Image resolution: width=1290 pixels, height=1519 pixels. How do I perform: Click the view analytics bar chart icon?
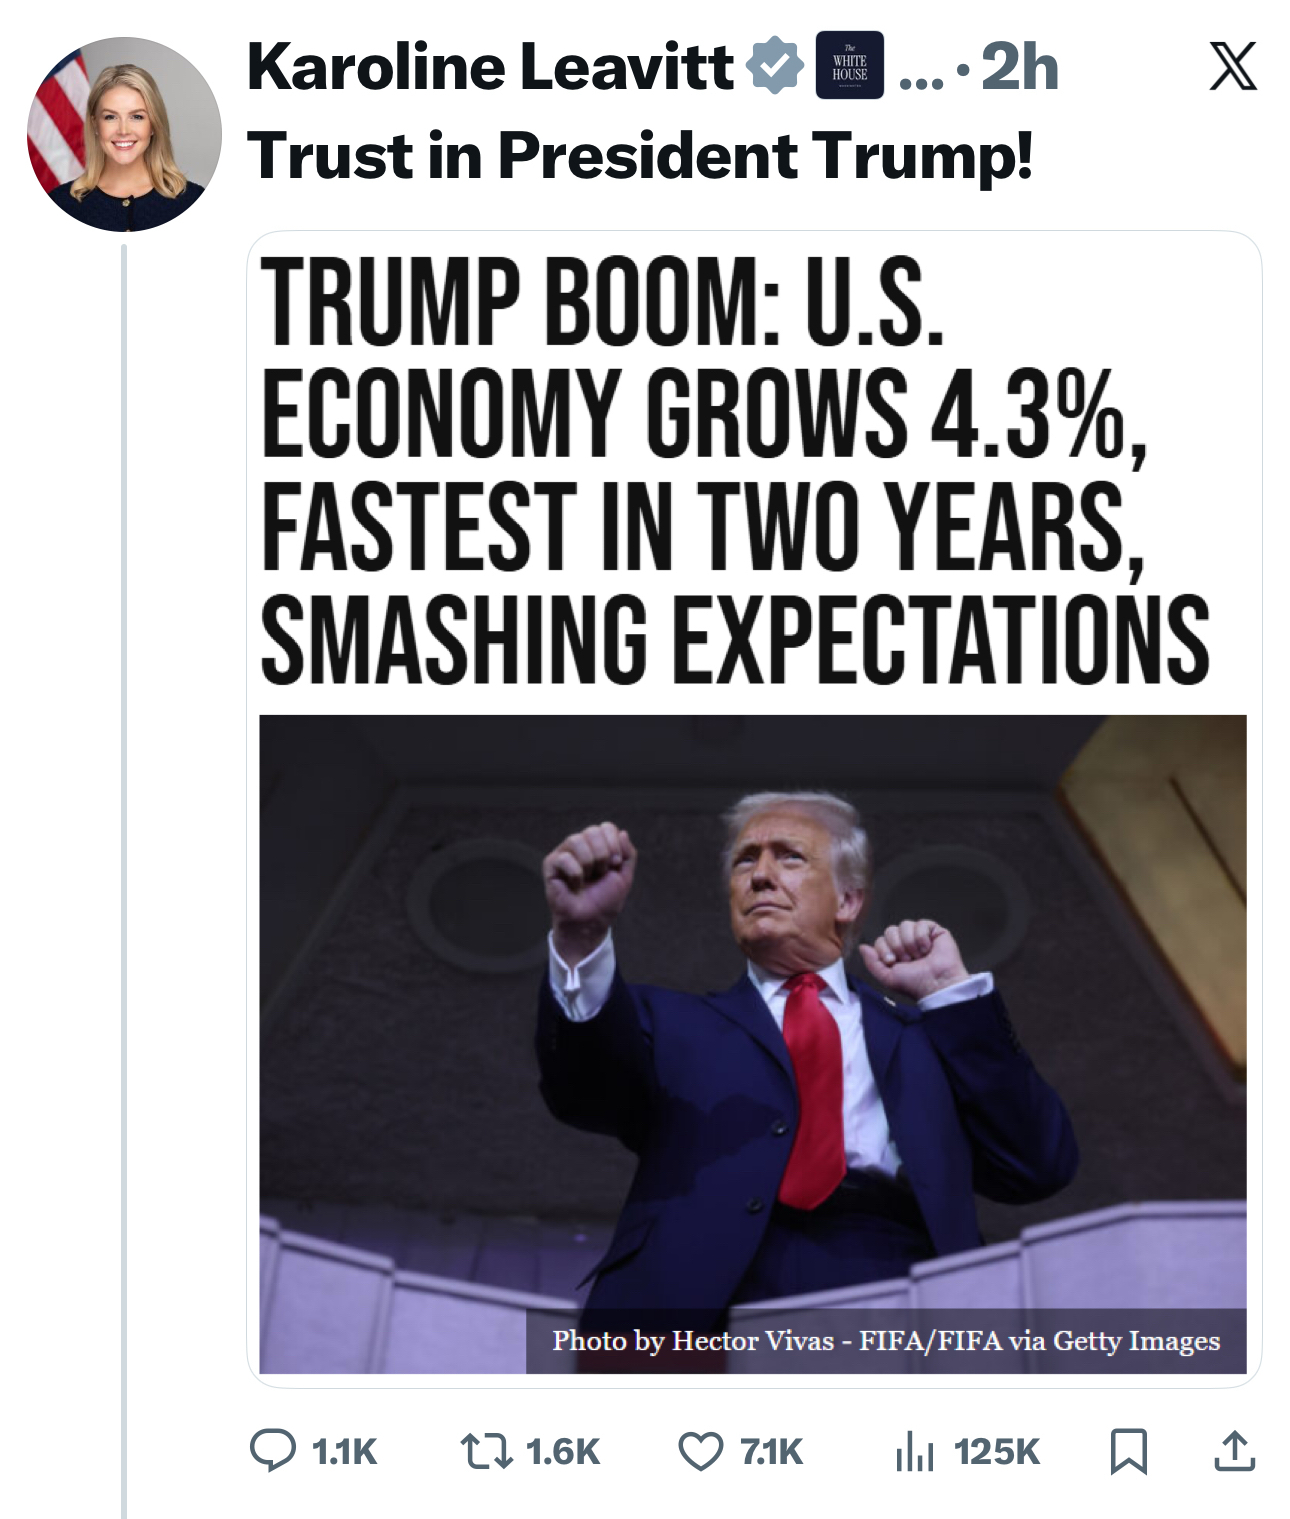[914, 1451]
